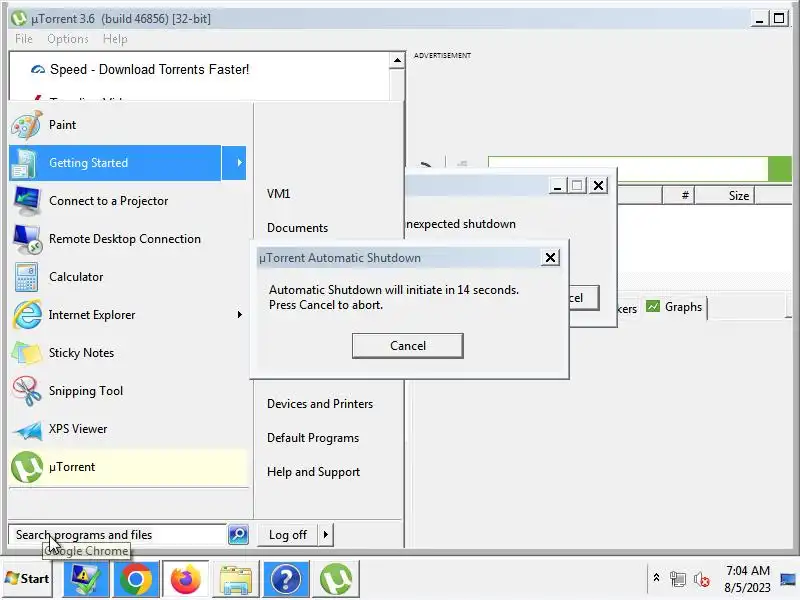Open the Action Center flag taskbar icon
The height and width of the screenshot is (600, 800).
click(86, 579)
